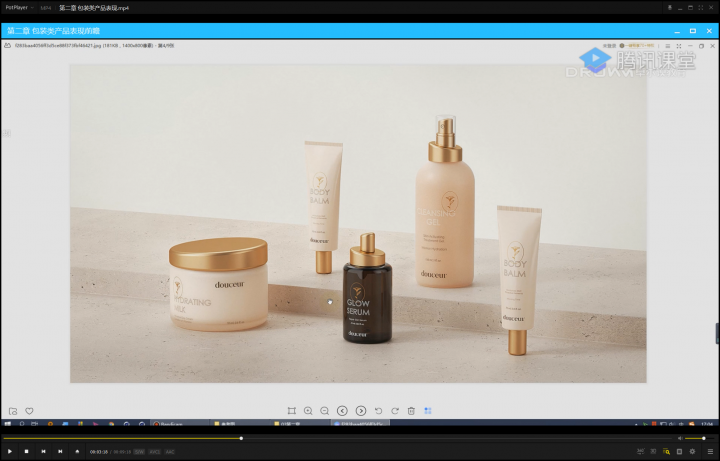Click the video title 第二章 包装类产品表现.mp4
Image resolution: width=720 pixels, height=461 pixels.
(94, 8)
